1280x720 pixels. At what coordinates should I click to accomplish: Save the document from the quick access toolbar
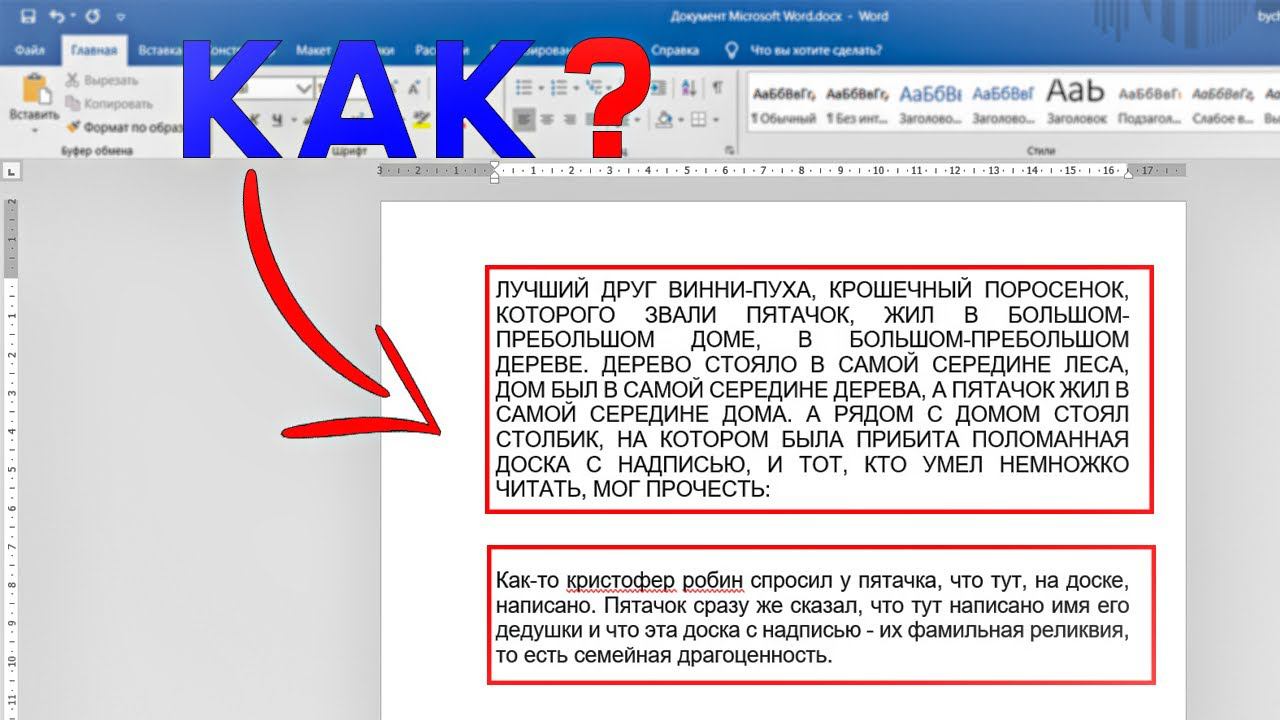27,17
